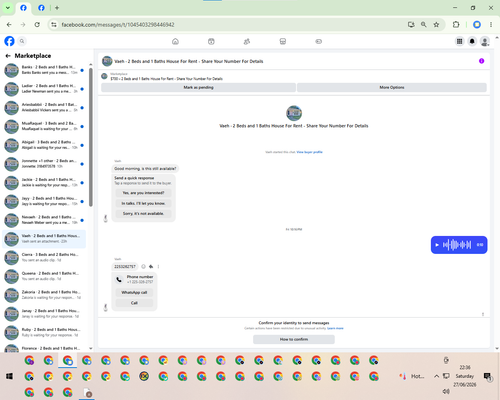This screenshot has width=500, height=400.
Task: Click the address bar URL
Action: (x=118, y=25)
